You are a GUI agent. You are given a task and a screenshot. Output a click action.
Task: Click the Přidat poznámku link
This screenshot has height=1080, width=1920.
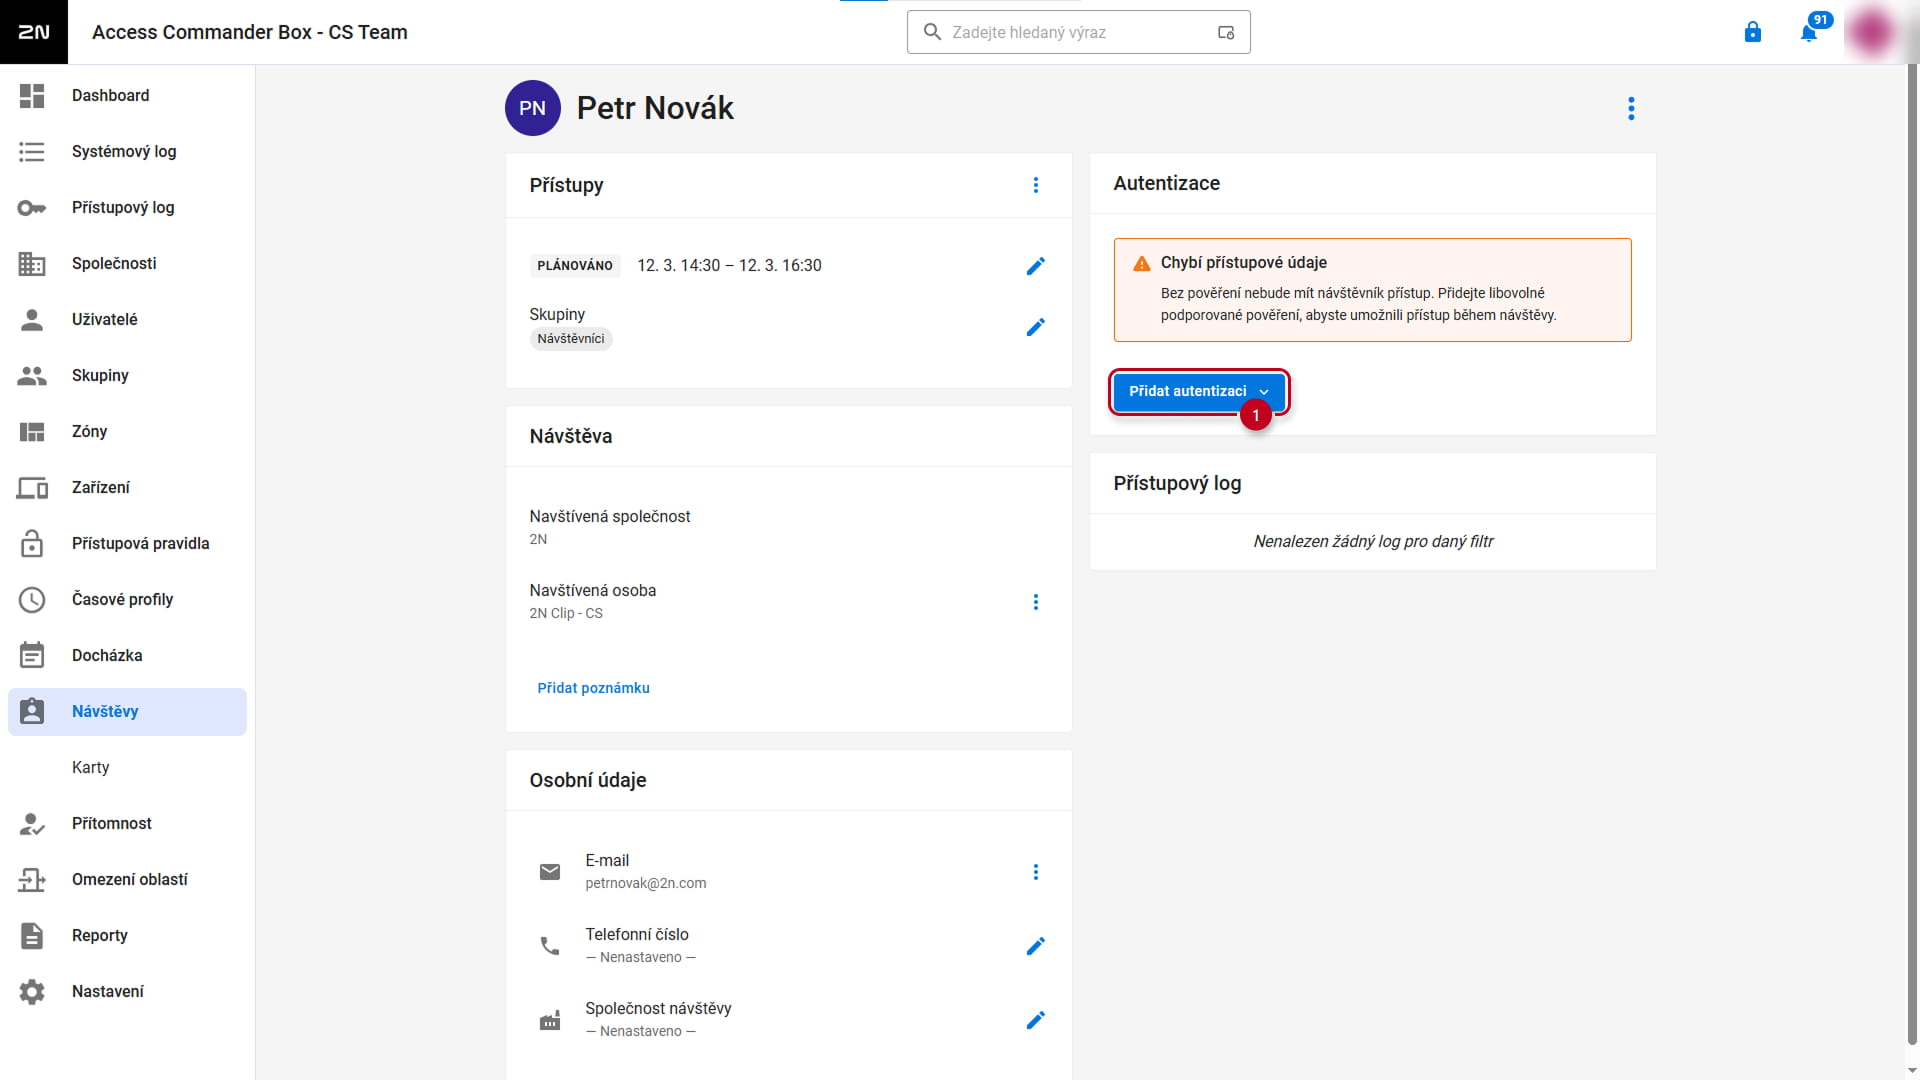point(594,688)
